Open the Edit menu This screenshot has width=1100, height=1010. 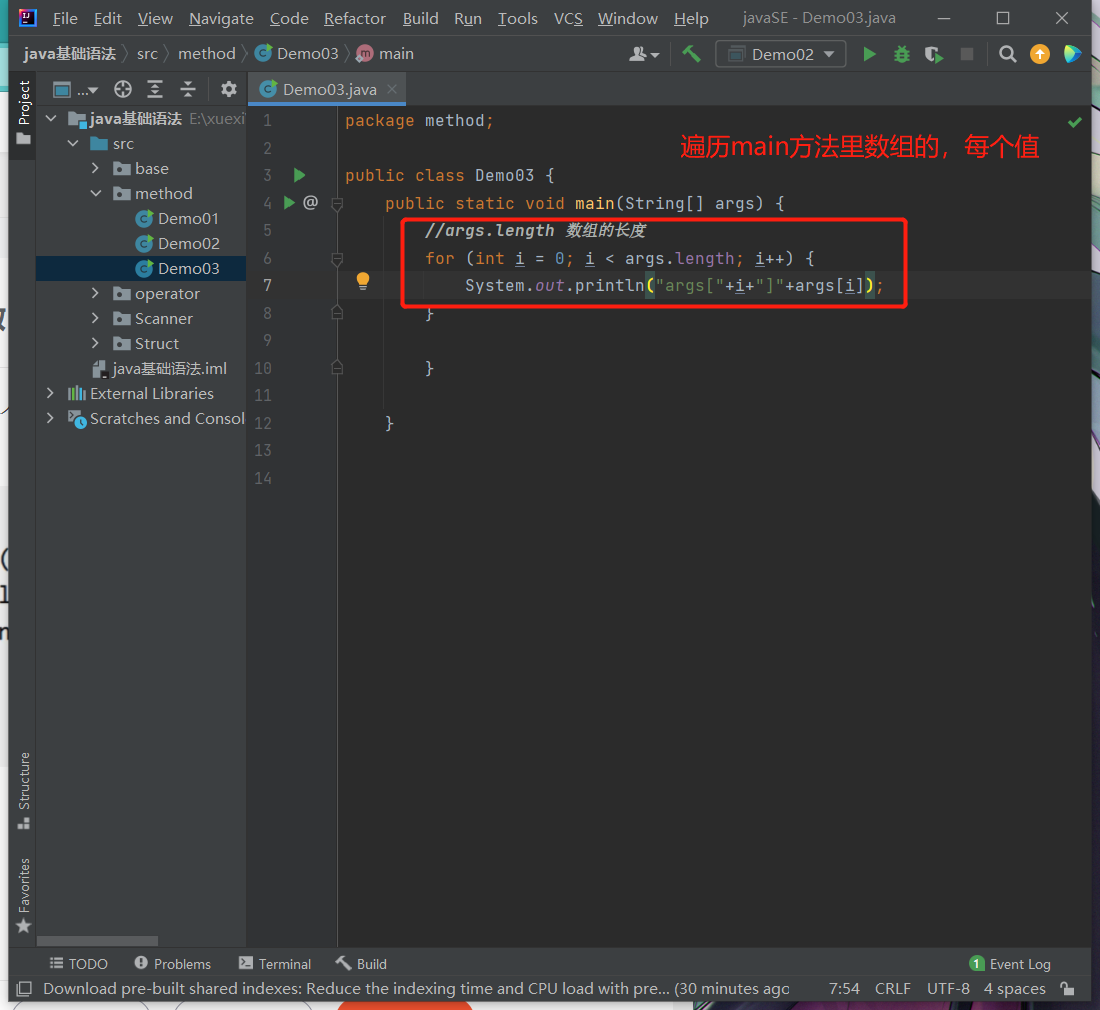(x=107, y=18)
